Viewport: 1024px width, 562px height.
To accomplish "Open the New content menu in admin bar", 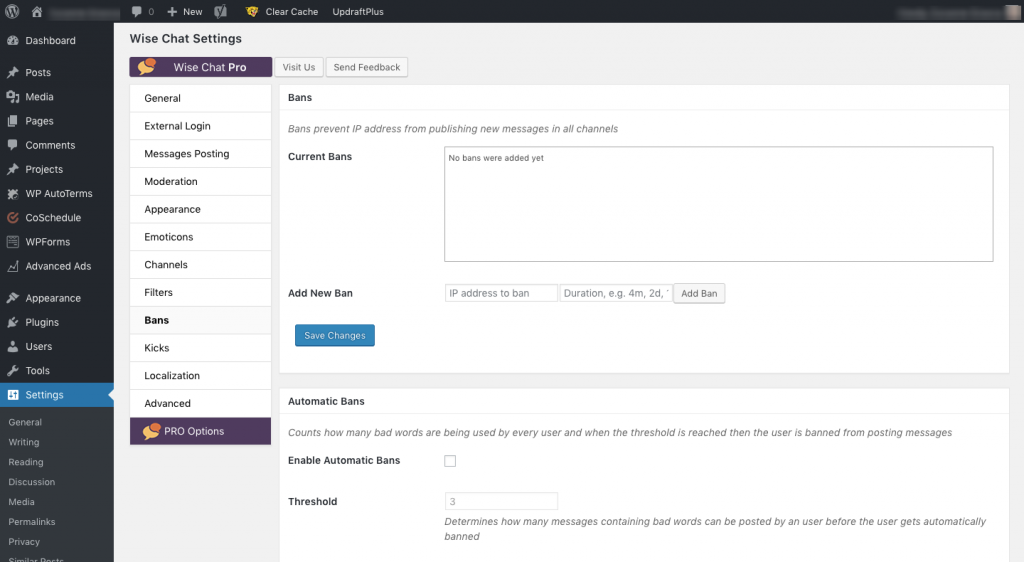I will tap(184, 12).
